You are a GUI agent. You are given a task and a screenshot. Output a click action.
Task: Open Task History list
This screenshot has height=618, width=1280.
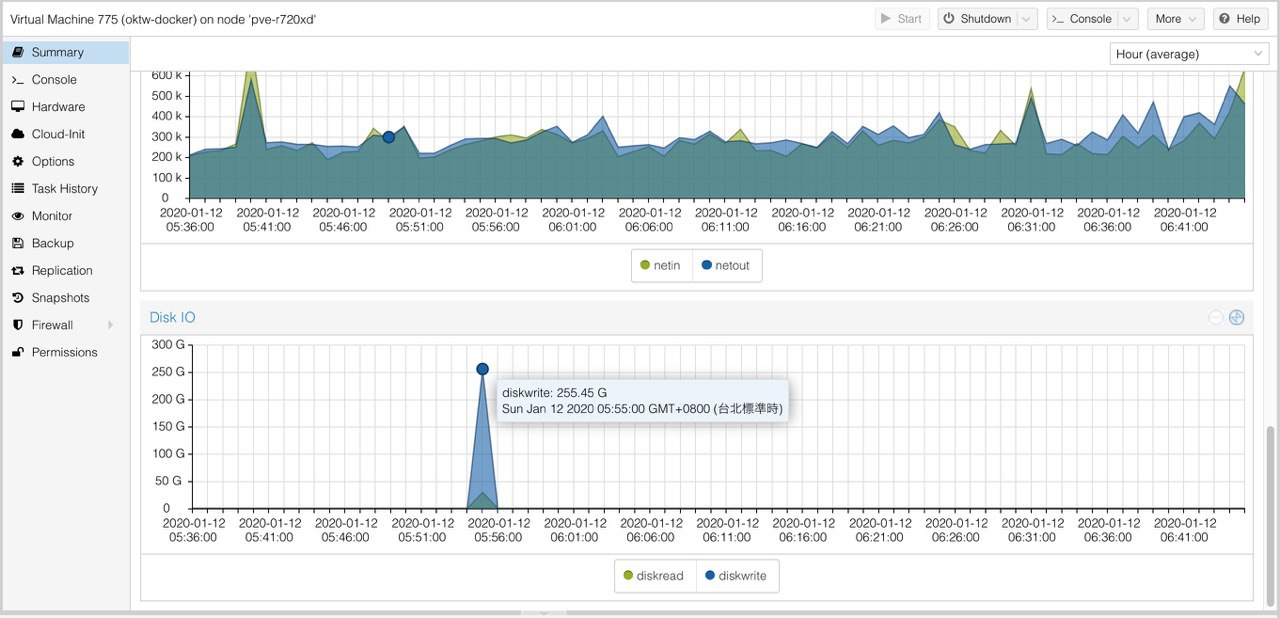pyautogui.click(x=65, y=189)
